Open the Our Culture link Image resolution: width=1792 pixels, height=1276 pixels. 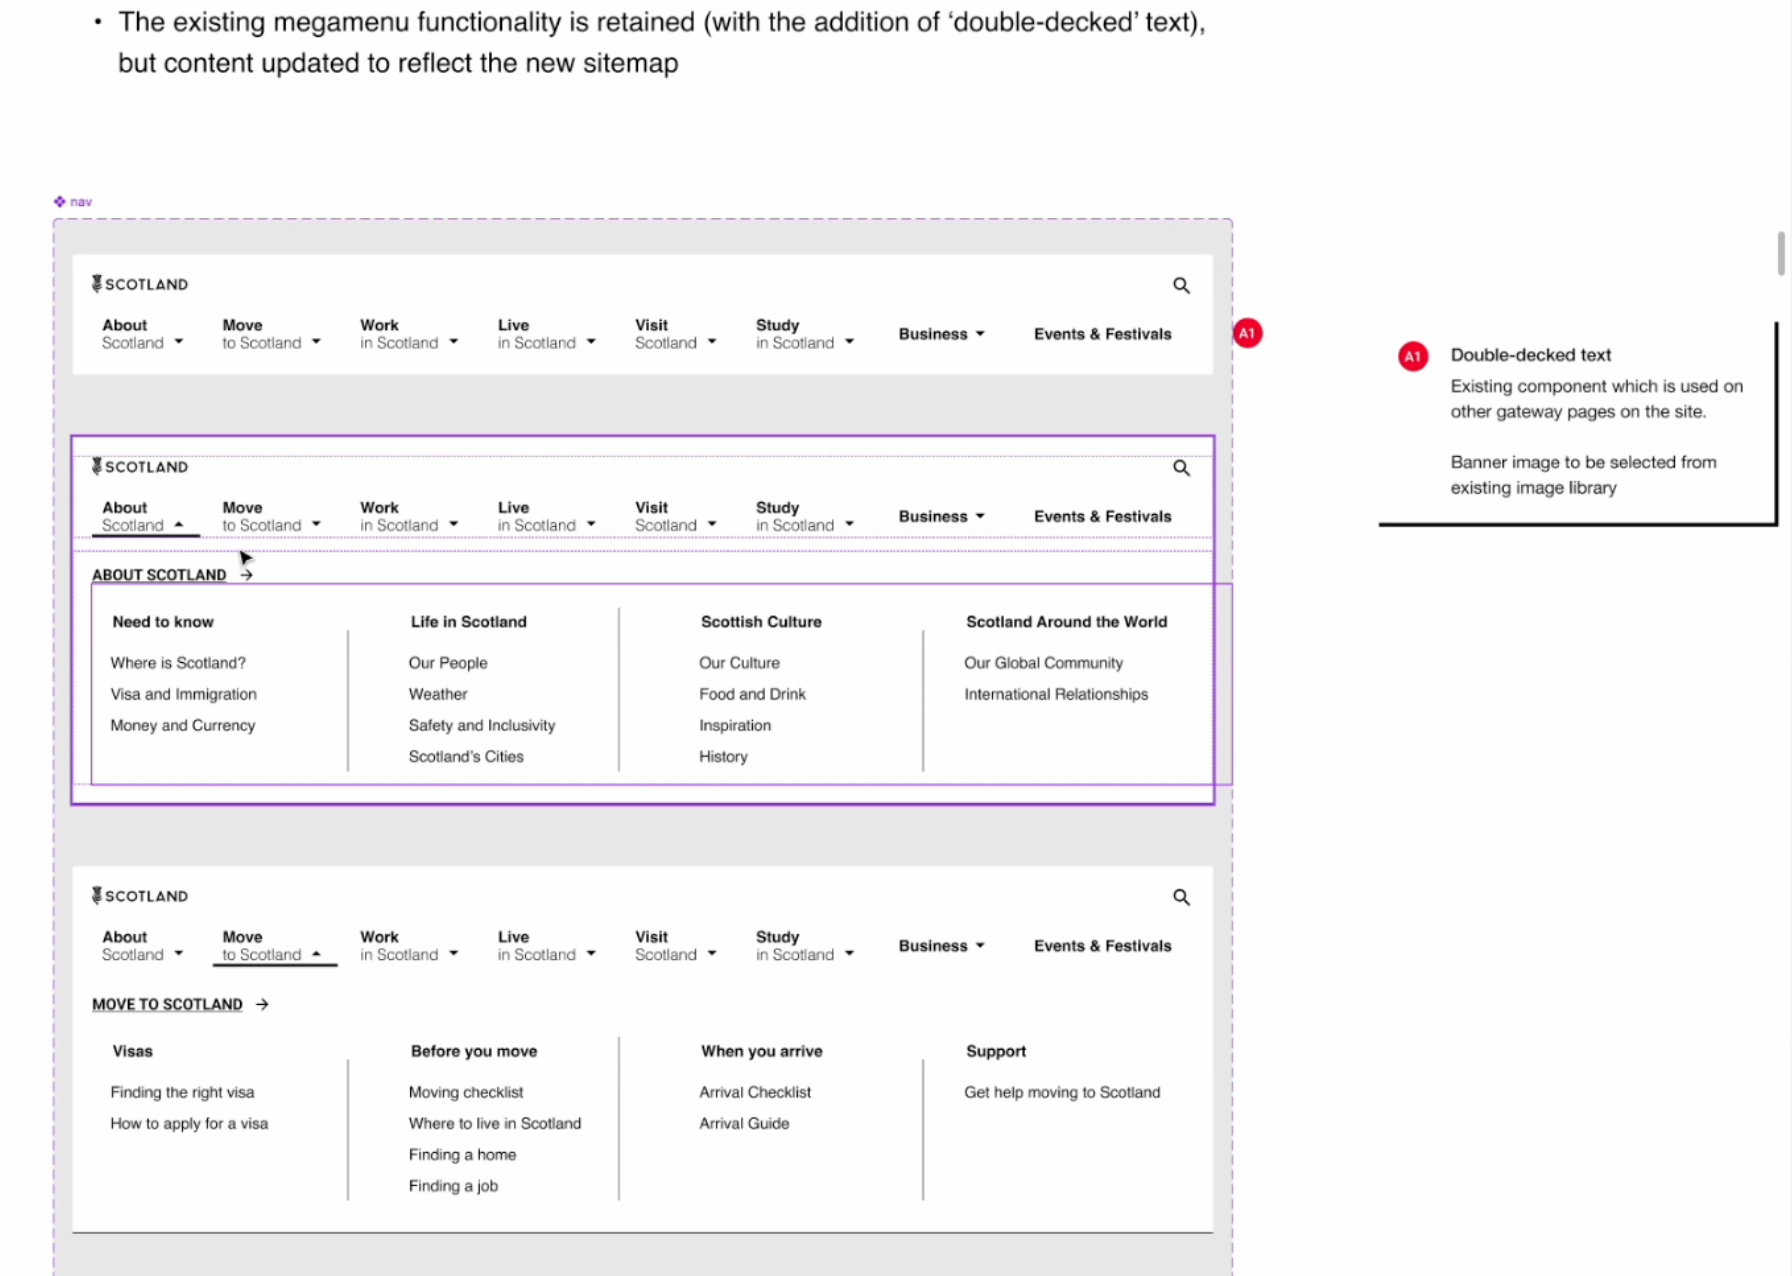pos(739,663)
